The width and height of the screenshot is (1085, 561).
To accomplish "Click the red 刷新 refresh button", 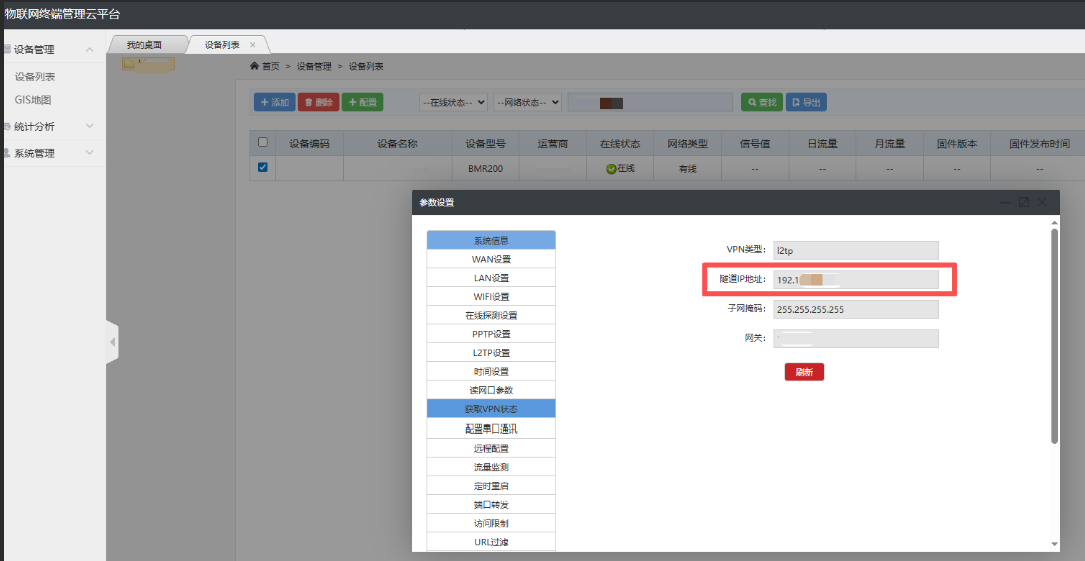I will [x=804, y=372].
